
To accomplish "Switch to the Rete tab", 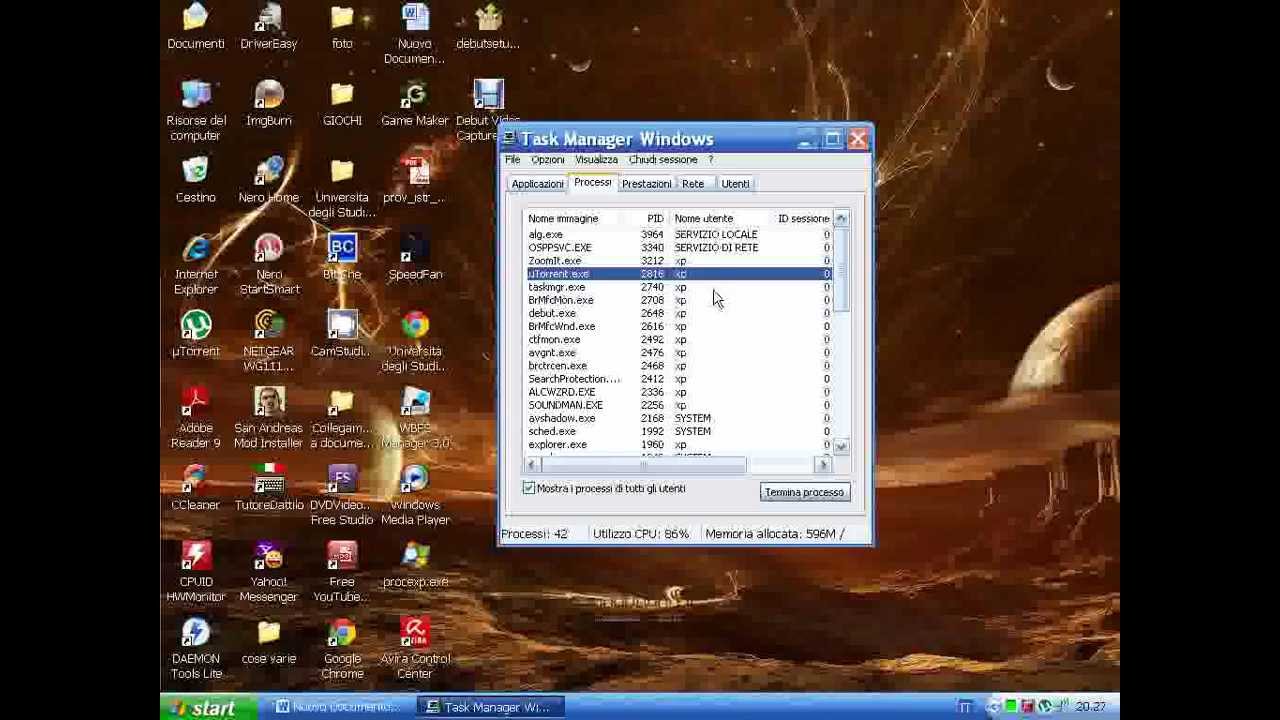I will coord(693,183).
